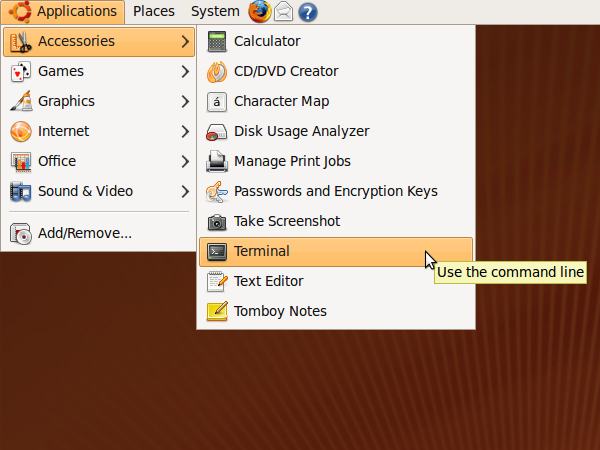The image size is (600, 450).
Task: Open the Text Editor entry
Action: click(x=336, y=281)
